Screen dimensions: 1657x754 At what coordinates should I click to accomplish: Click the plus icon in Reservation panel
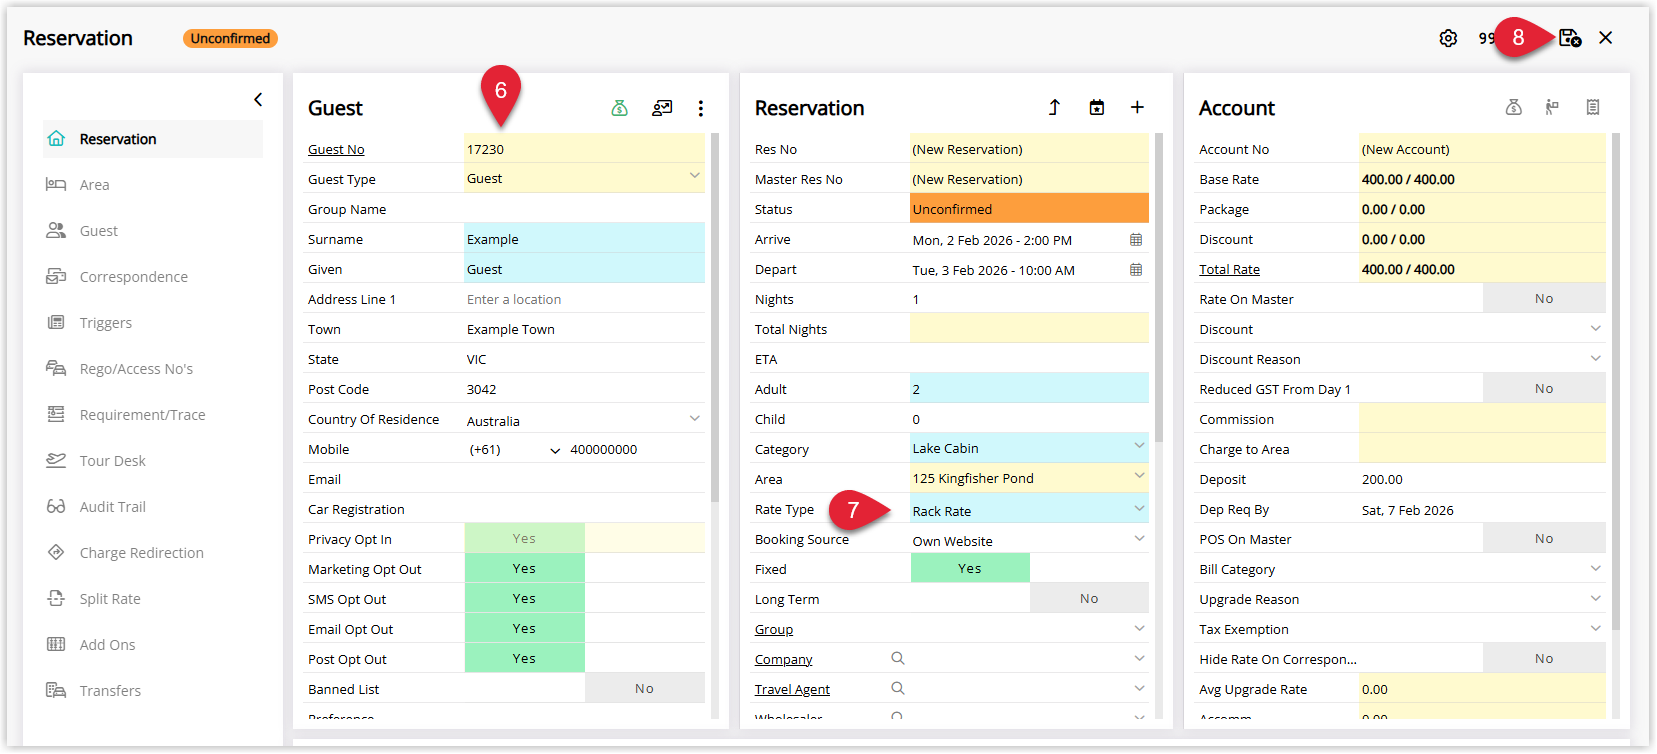[x=1137, y=107]
